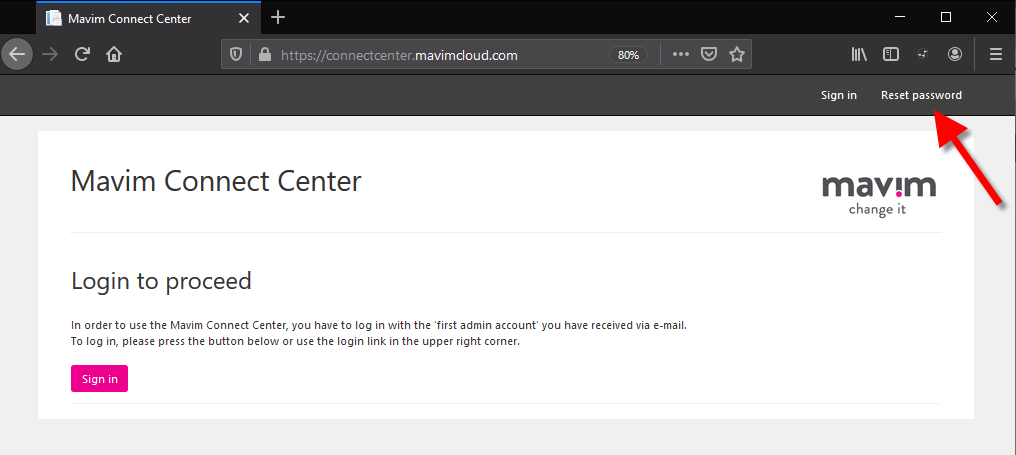1016x455 pixels.
Task: Click the extension icon beside sidebars
Action: tap(923, 55)
